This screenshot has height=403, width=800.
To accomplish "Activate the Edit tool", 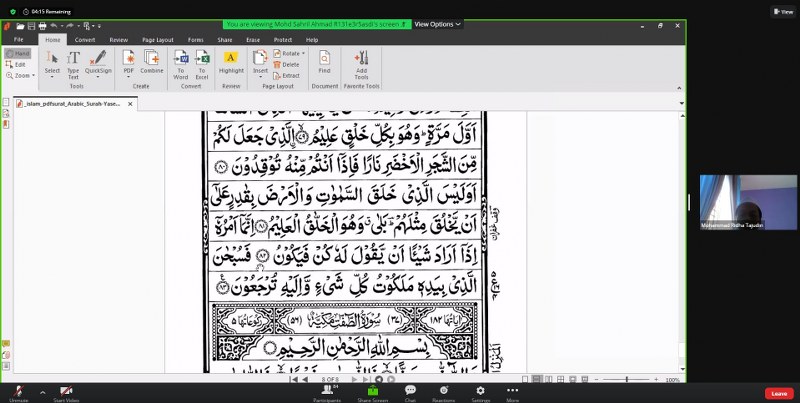I will 15,64.
